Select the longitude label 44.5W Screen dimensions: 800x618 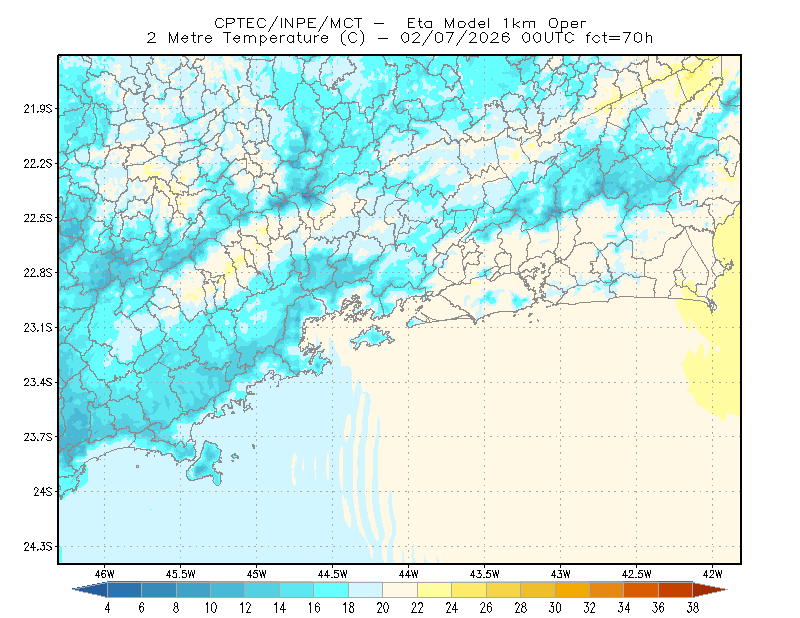(333, 574)
